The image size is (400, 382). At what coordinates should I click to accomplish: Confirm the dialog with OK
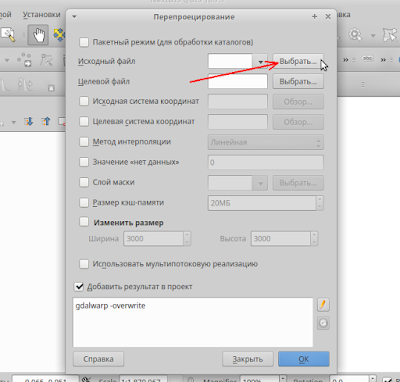[304, 359]
